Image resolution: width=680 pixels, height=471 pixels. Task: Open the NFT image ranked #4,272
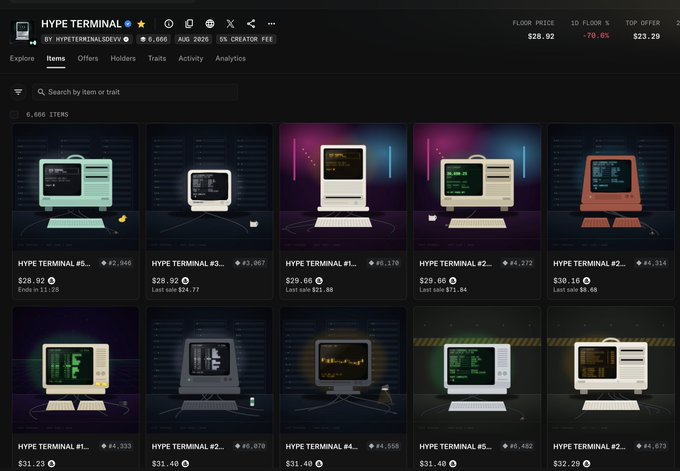coord(477,187)
